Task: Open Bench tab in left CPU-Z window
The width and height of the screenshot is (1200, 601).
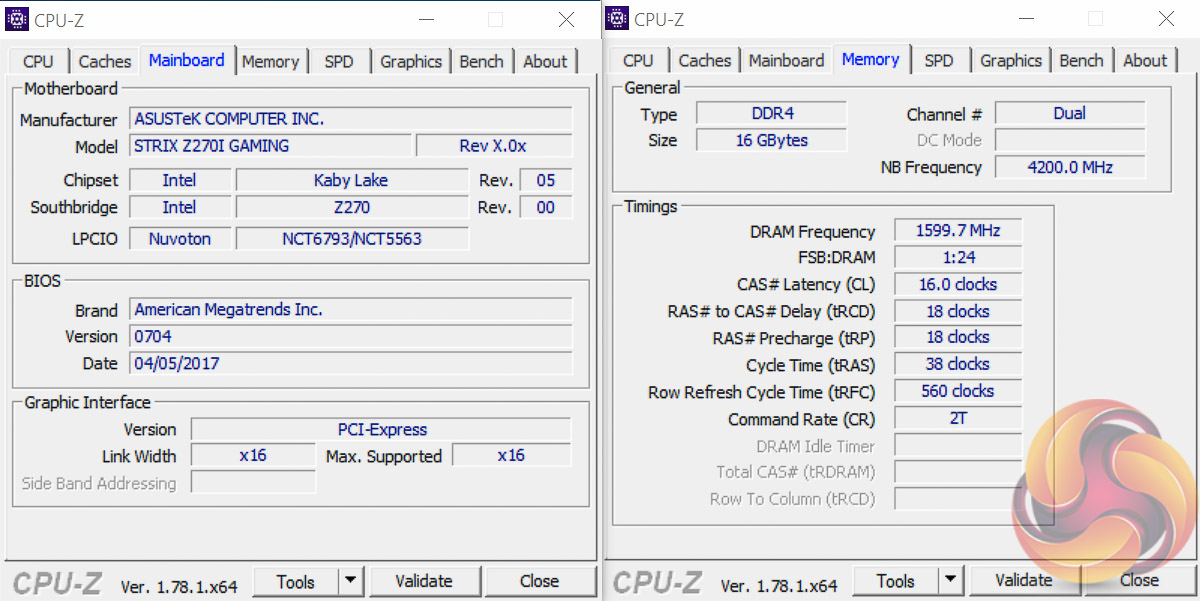Action: (x=481, y=61)
